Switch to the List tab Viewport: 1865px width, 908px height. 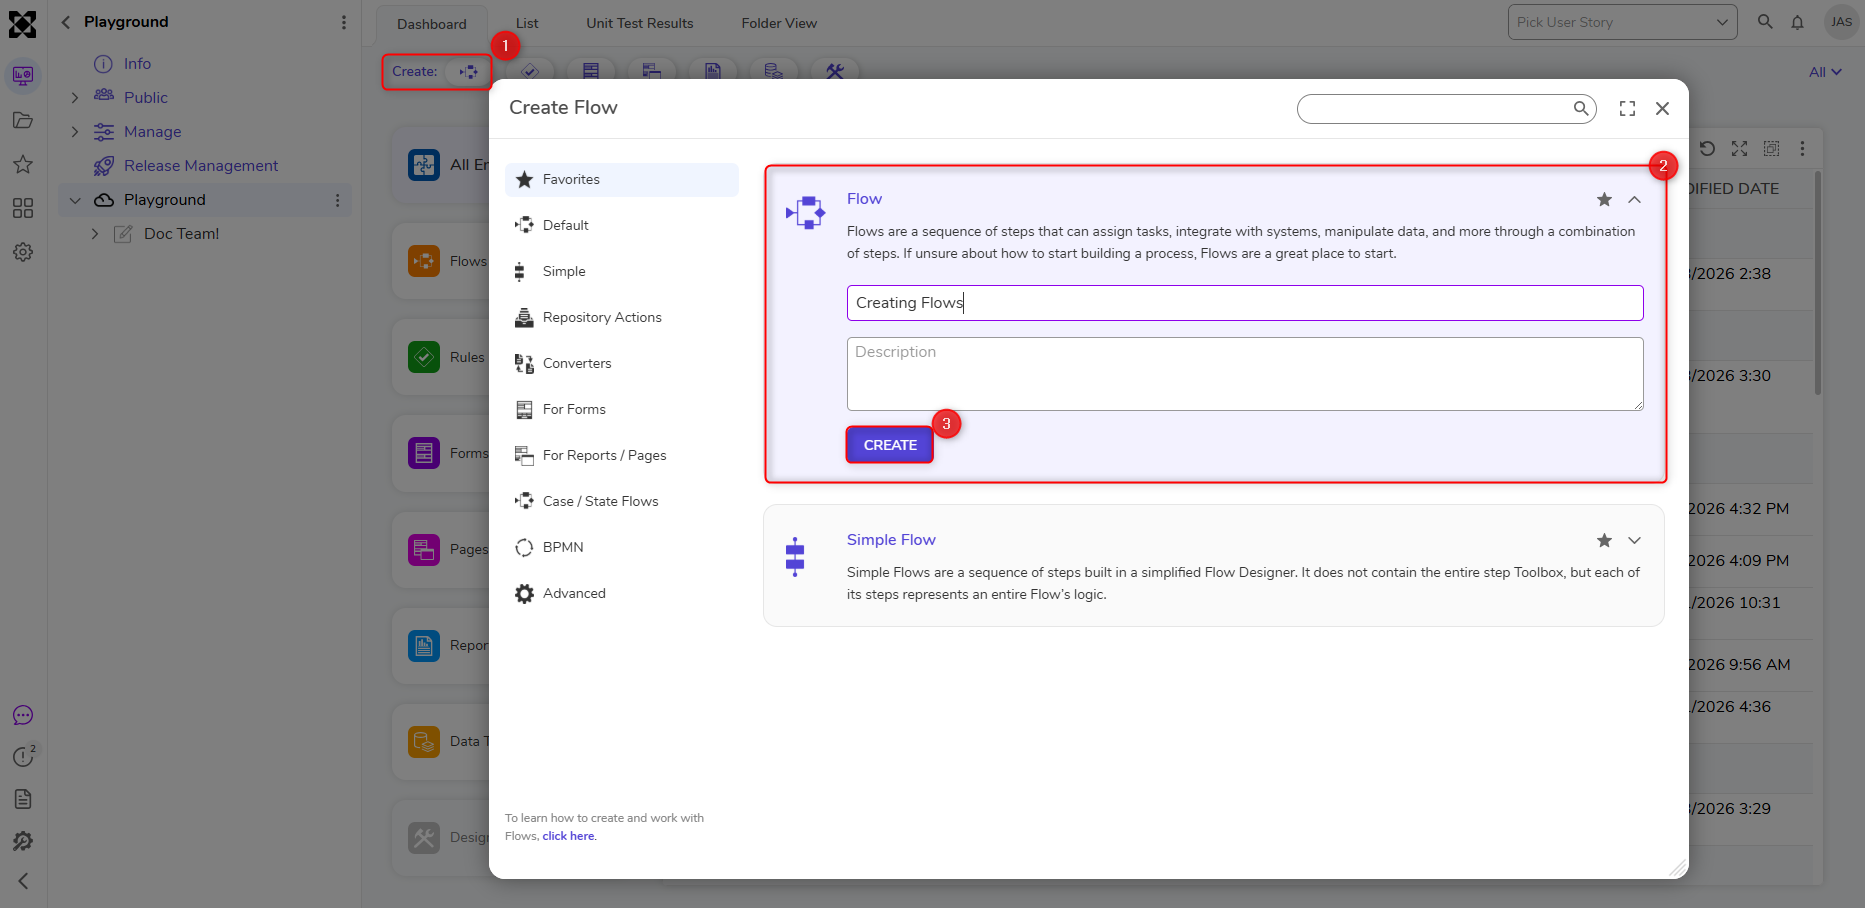pyautogui.click(x=527, y=23)
